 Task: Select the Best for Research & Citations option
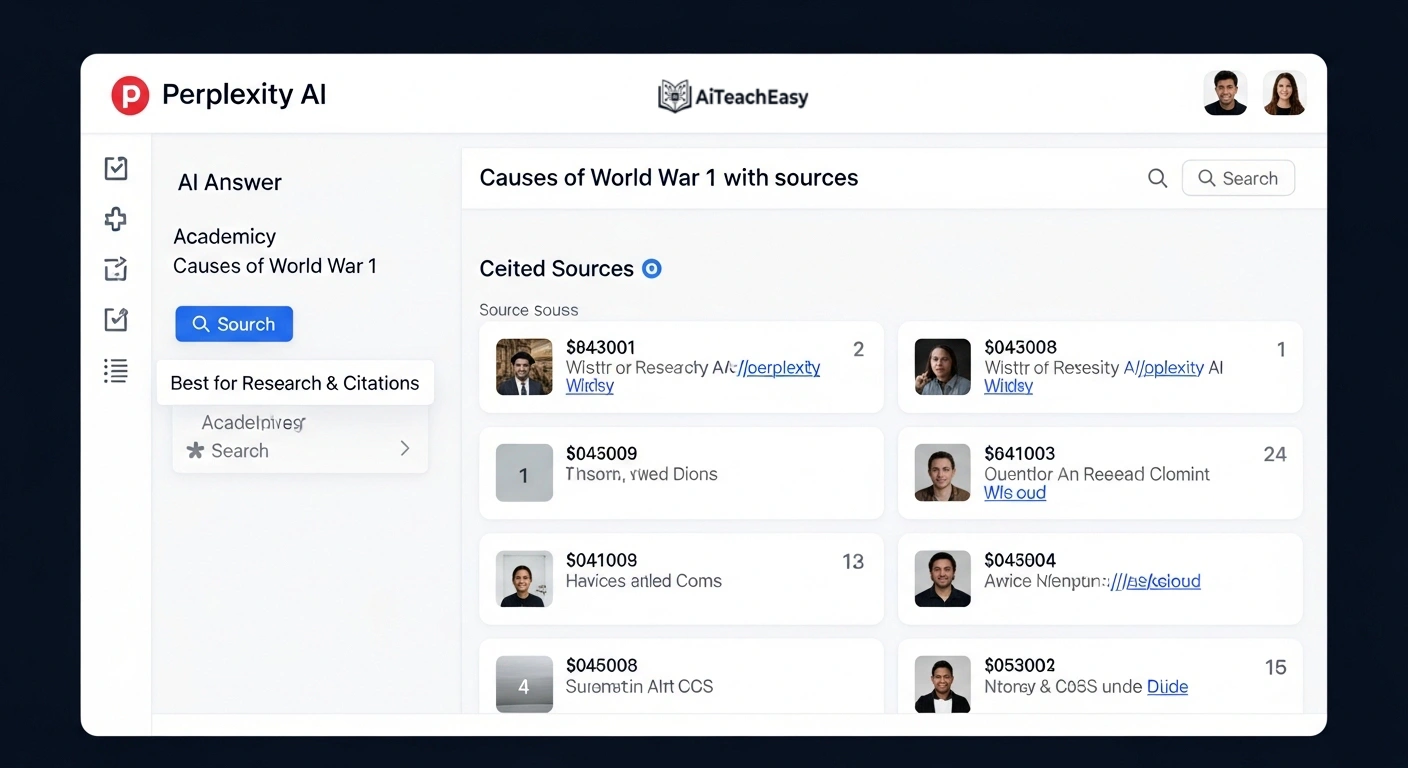(295, 383)
